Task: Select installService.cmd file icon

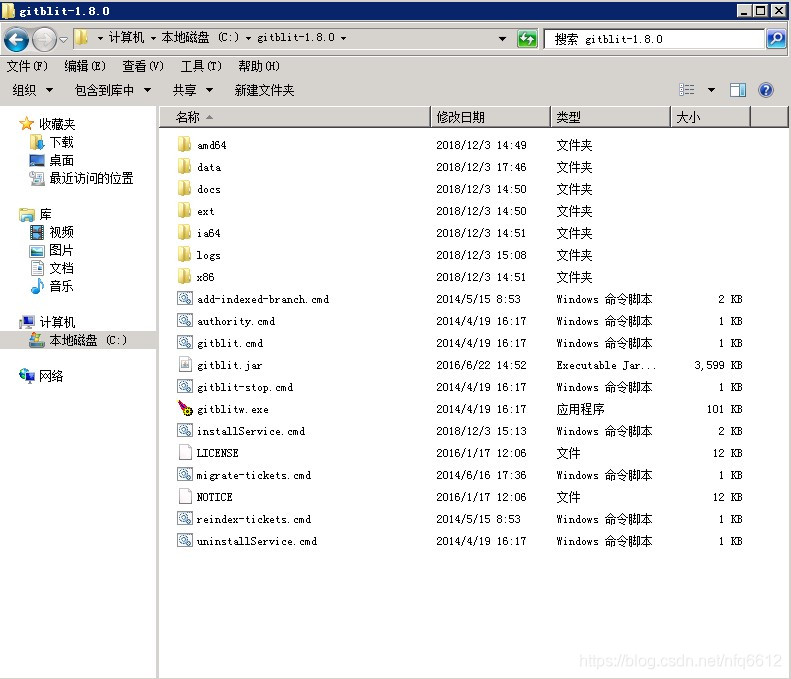Action: (x=185, y=430)
